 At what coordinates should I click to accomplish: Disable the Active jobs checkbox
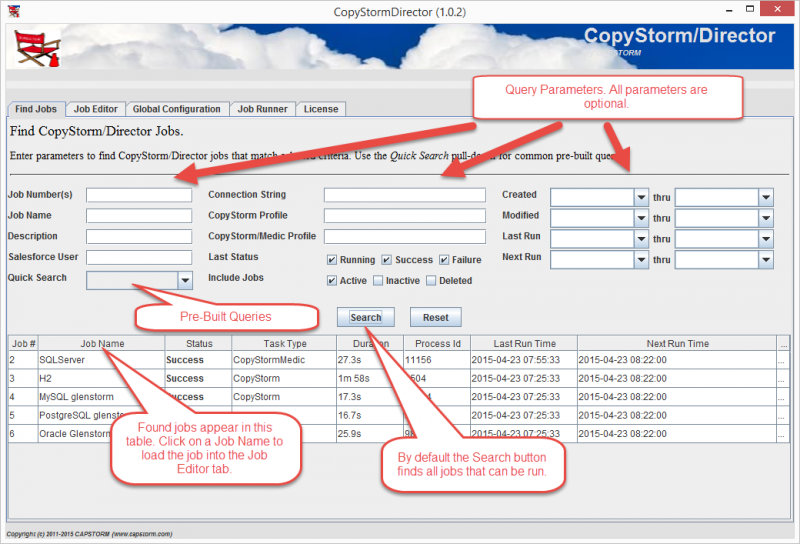pyautogui.click(x=332, y=281)
